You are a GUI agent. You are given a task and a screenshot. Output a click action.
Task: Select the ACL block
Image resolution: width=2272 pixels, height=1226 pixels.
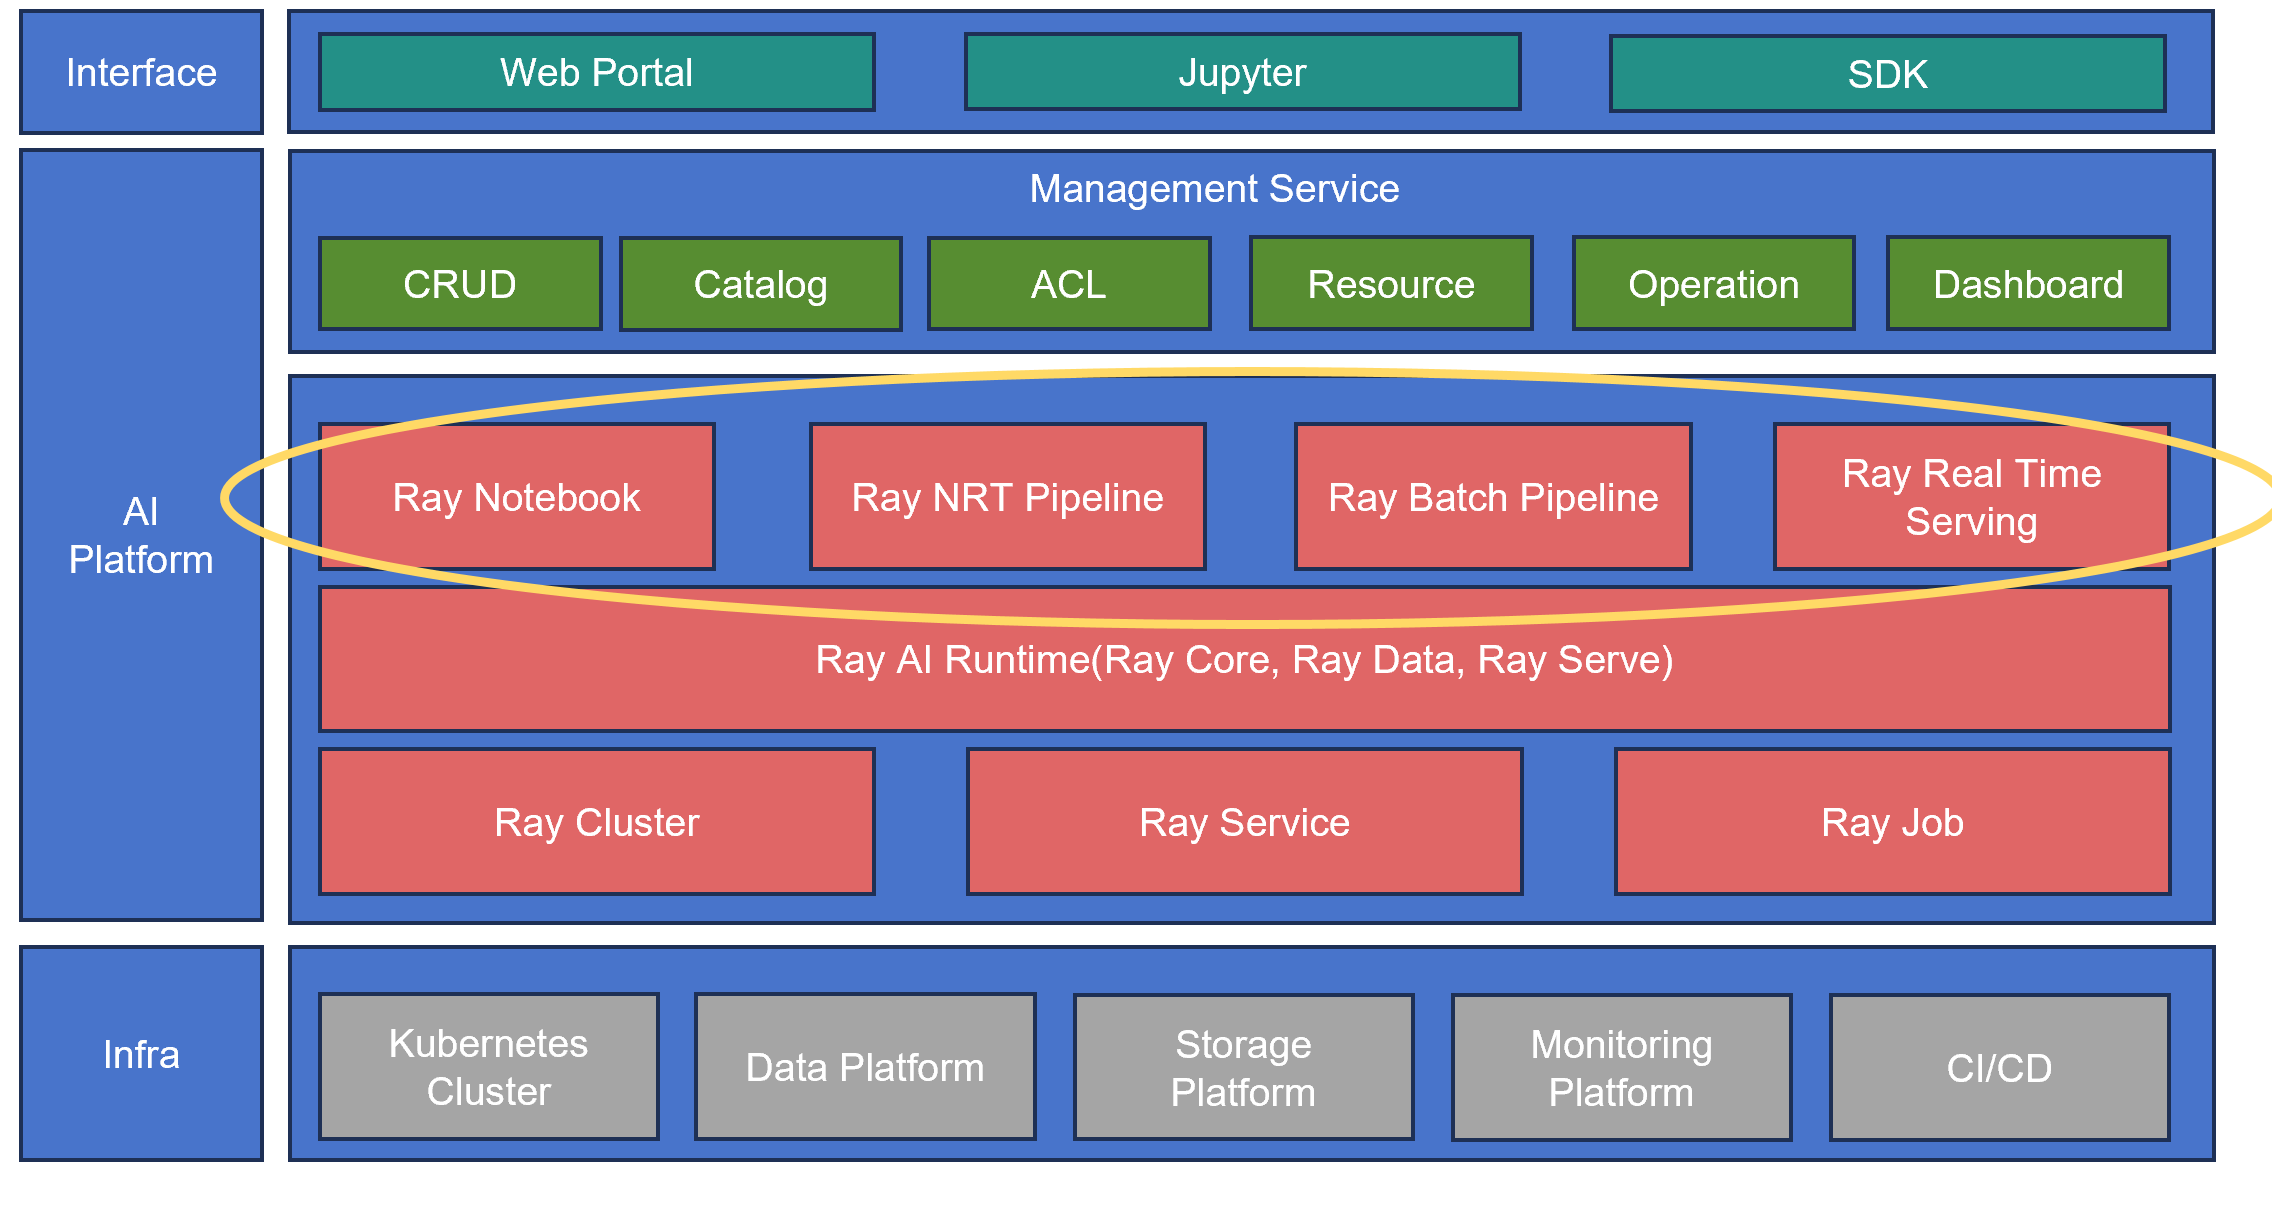tap(1069, 284)
